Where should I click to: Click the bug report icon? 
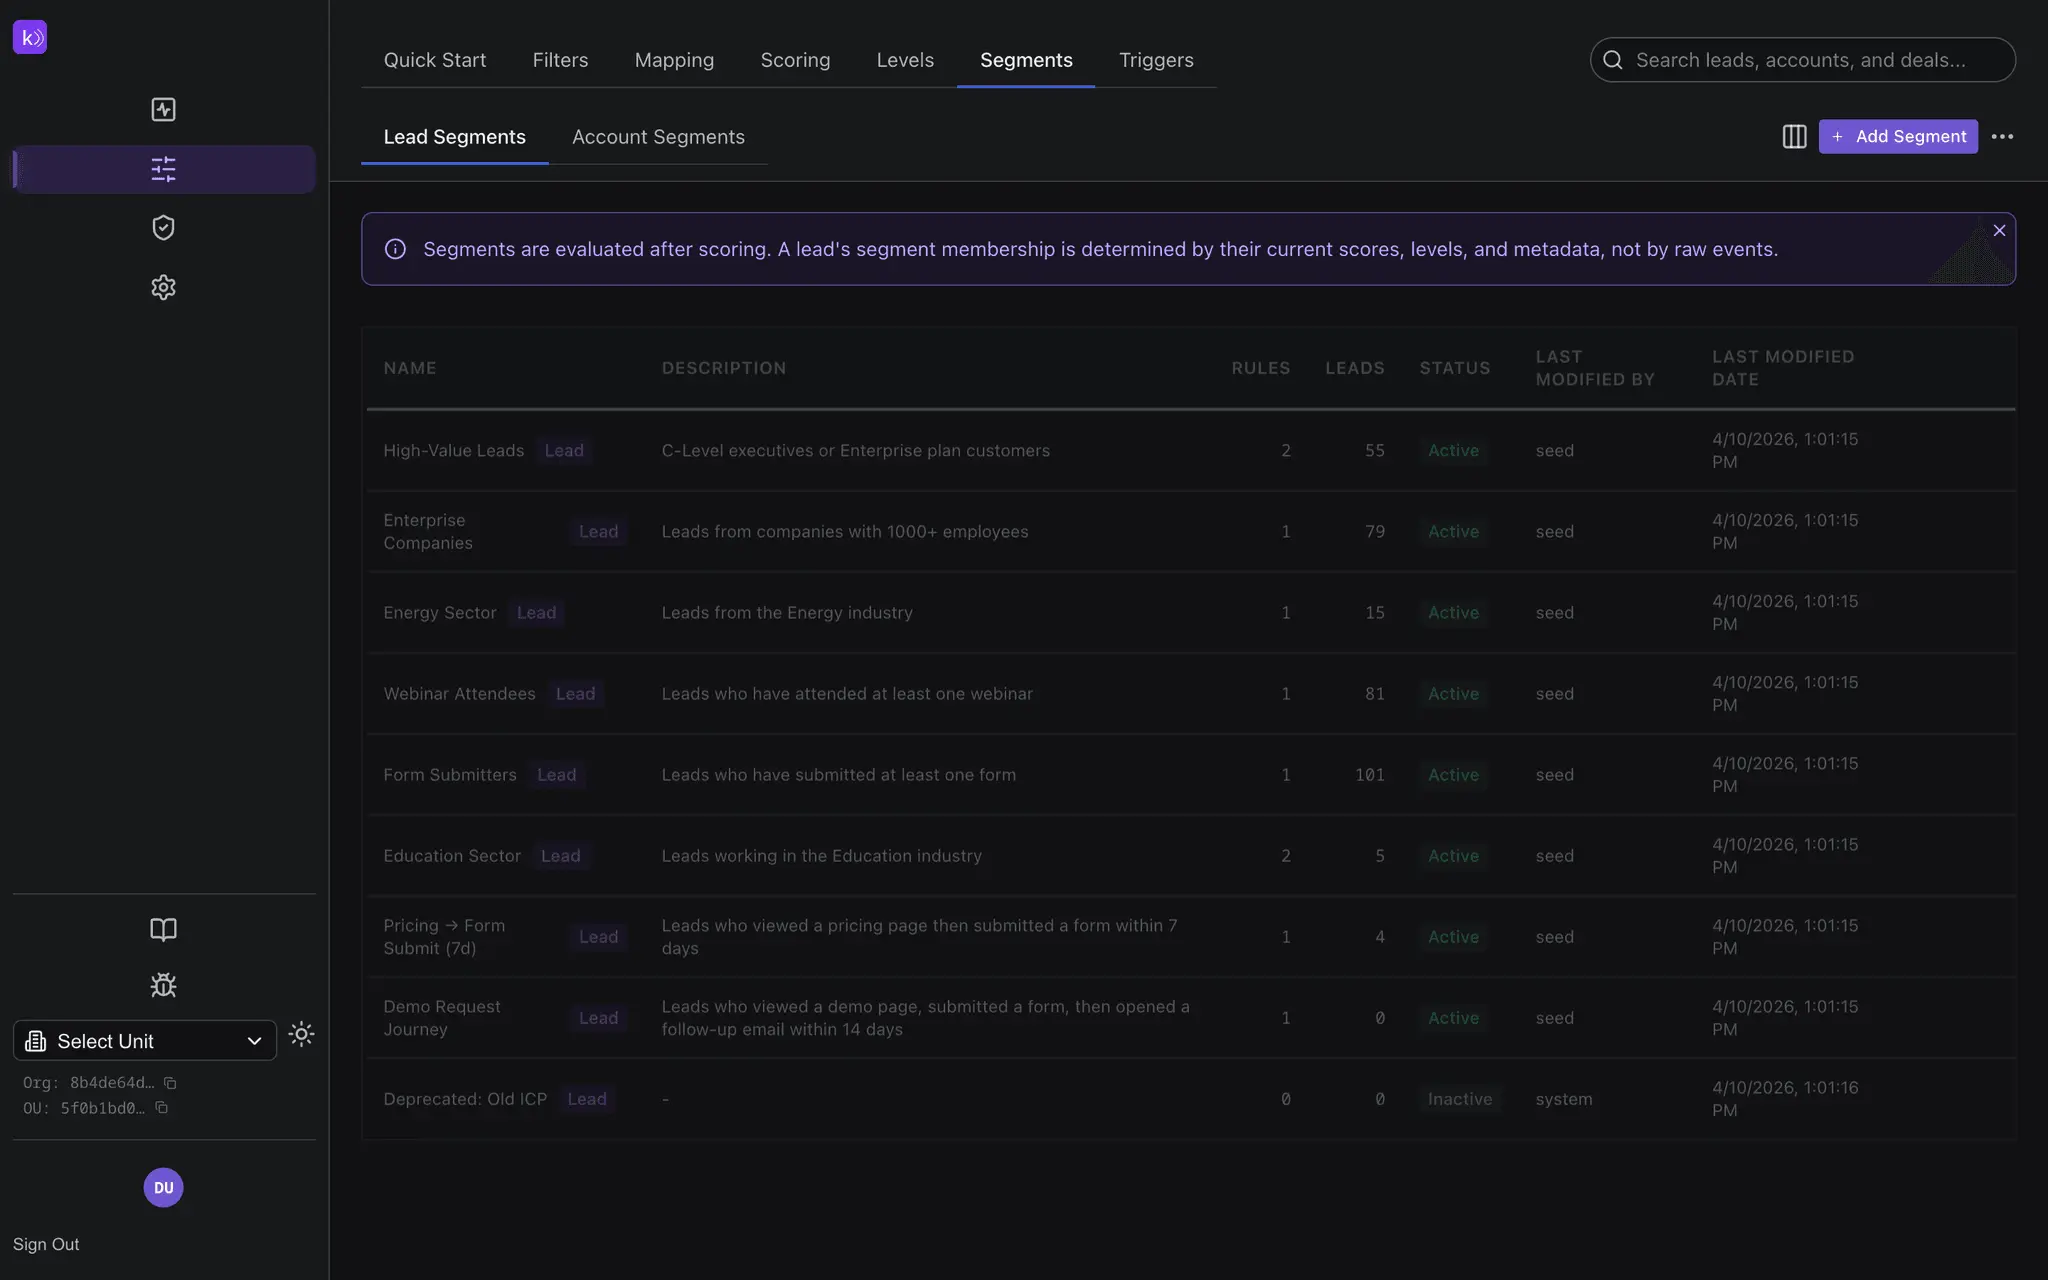(163, 985)
